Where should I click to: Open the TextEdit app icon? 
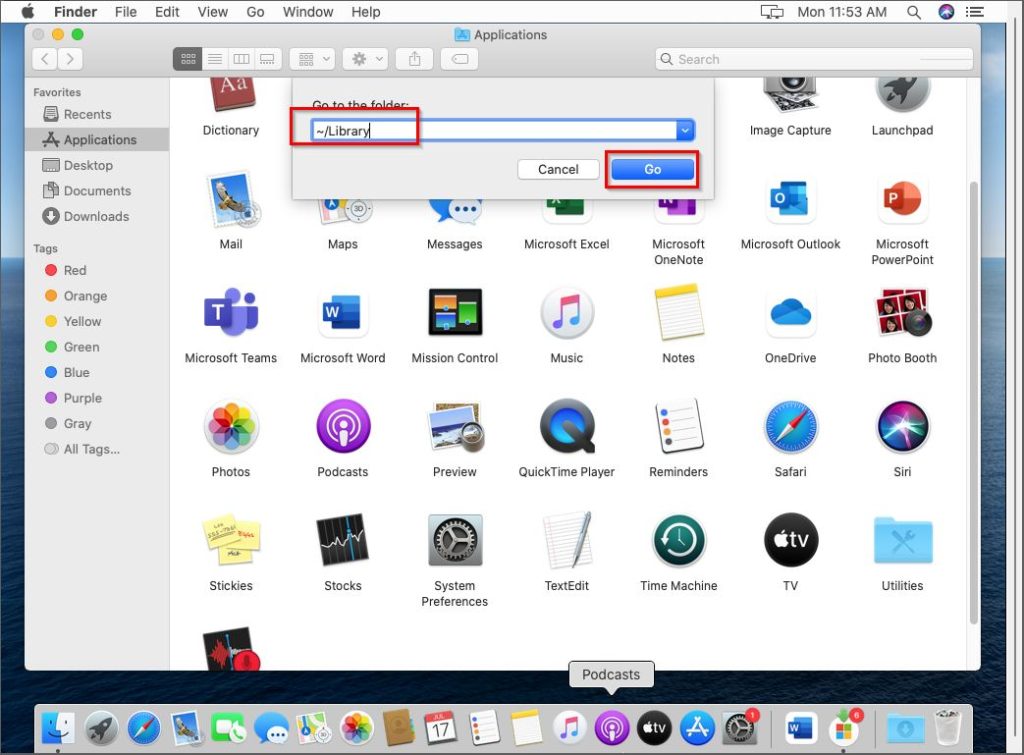(566, 540)
